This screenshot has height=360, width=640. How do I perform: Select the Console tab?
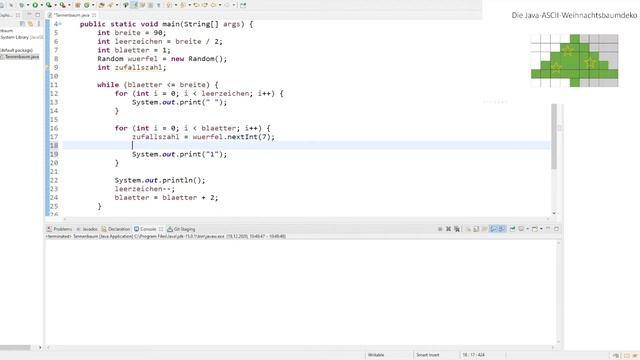pos(145,229)
